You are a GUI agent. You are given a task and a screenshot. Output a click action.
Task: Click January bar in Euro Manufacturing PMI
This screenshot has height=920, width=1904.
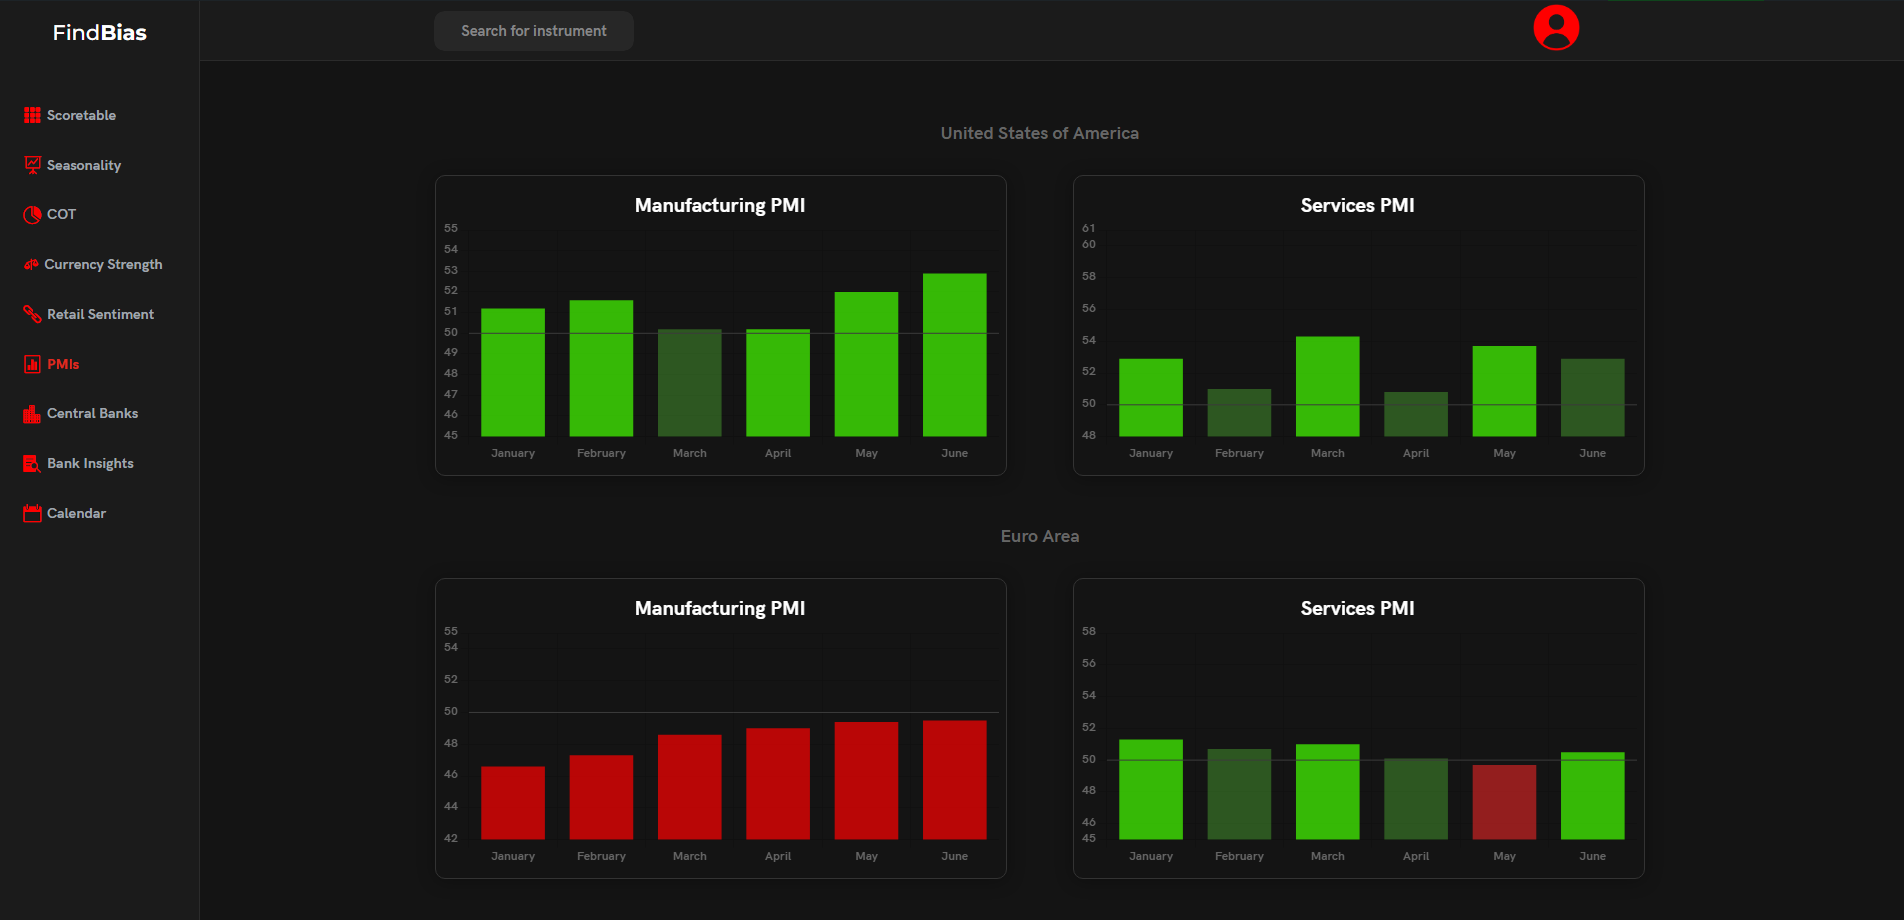[512, 802]
